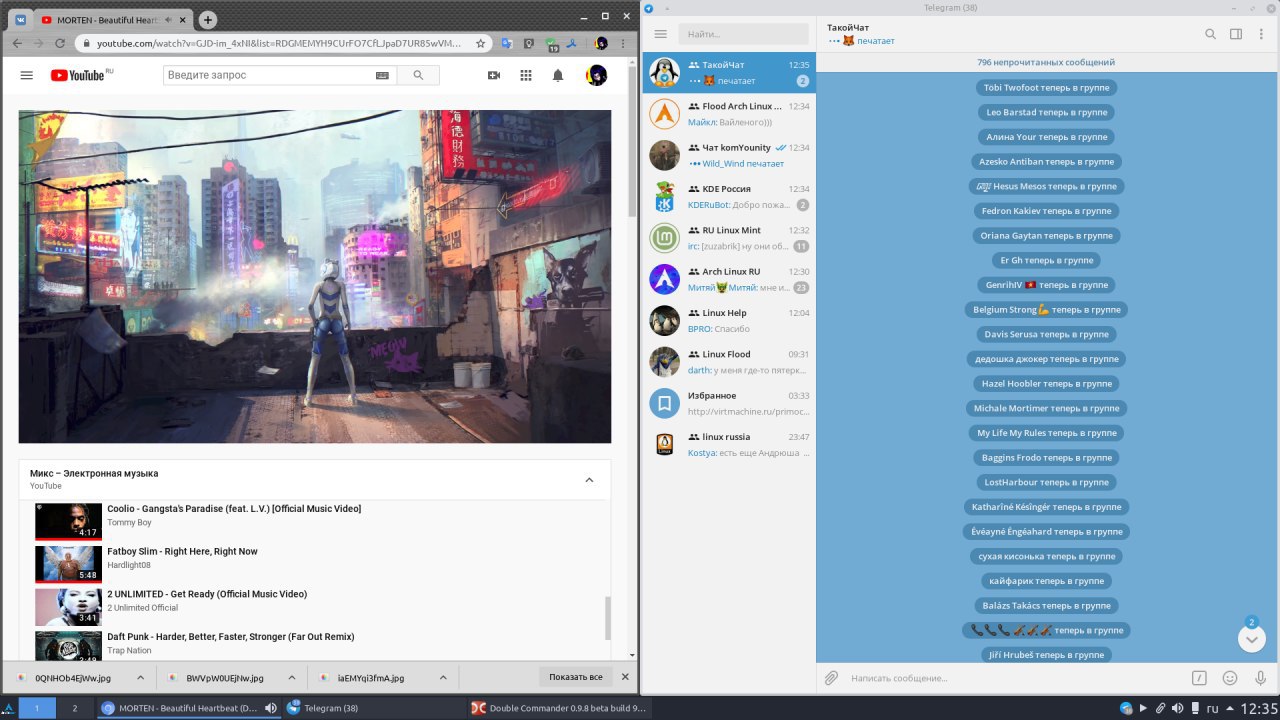Image resolution: width=1280 pixels, height=720 pixels.
Task: Search in current Telegram chat
Action: tap(1210, 34)
